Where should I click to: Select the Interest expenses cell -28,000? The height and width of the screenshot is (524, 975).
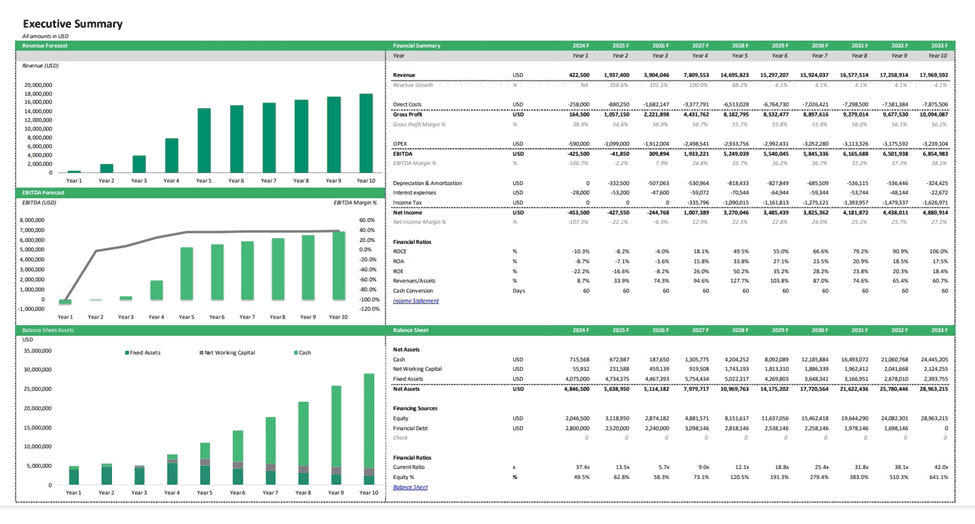[580, 193]
